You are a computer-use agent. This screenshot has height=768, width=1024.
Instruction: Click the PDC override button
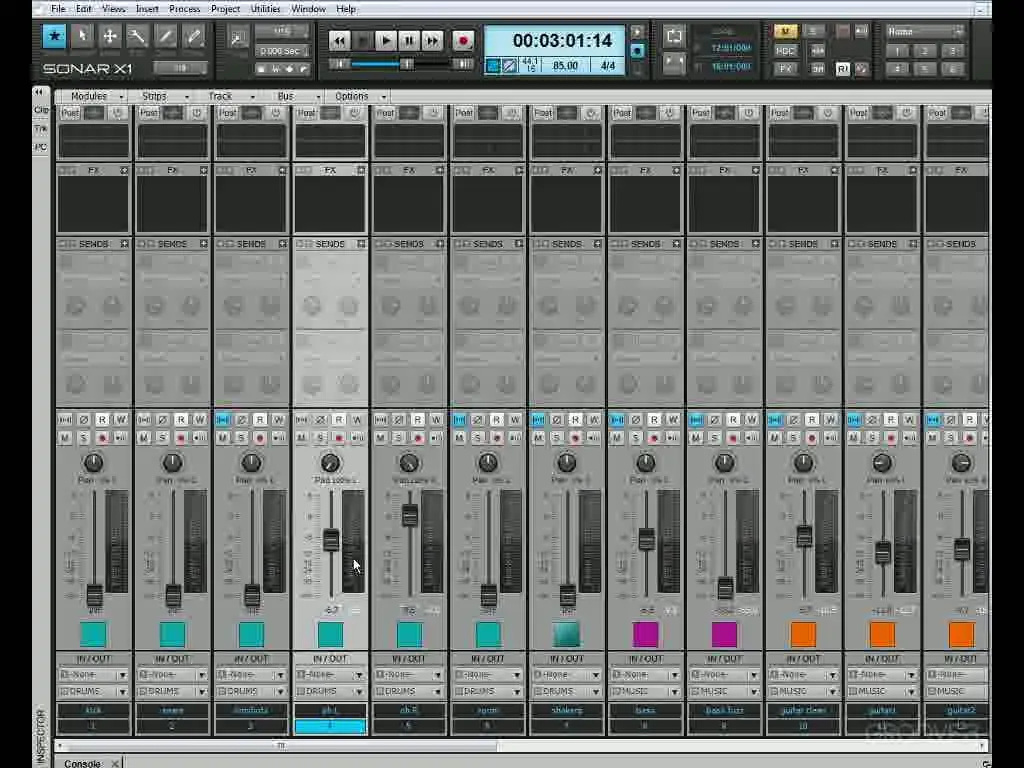pos(785,50)
